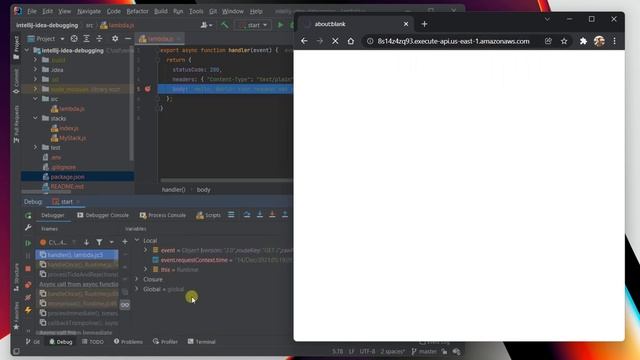Screen dimensions: 640x360
Task: Toggle the breakpoint on line 5
Action: click(148, 89)
